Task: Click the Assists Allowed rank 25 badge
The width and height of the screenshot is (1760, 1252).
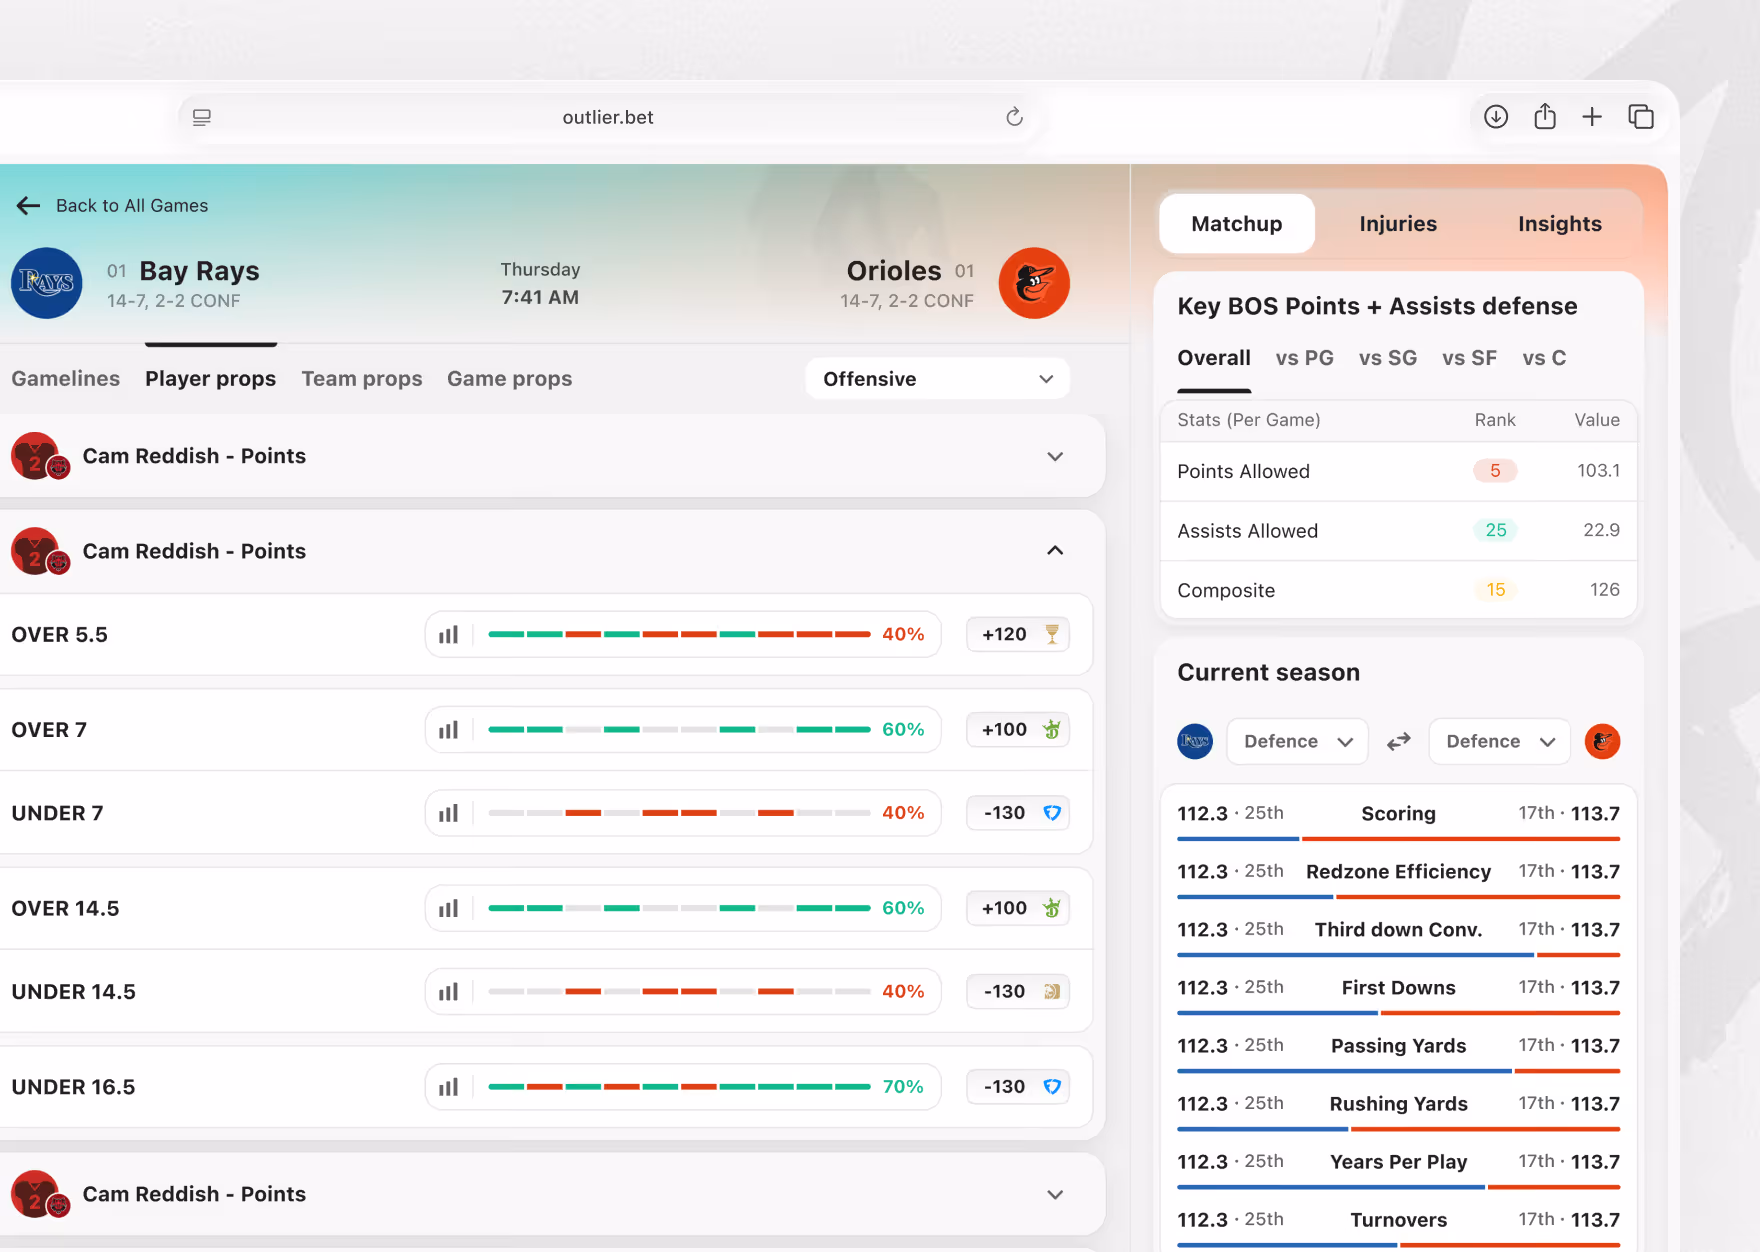Action: coord(1495,530)
